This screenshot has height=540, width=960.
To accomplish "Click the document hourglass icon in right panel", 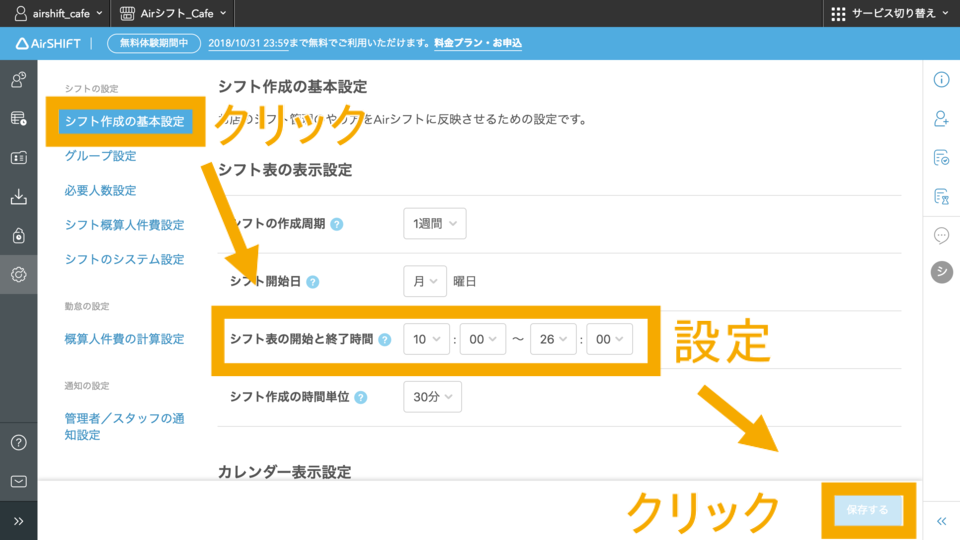I will click(941, 197).
